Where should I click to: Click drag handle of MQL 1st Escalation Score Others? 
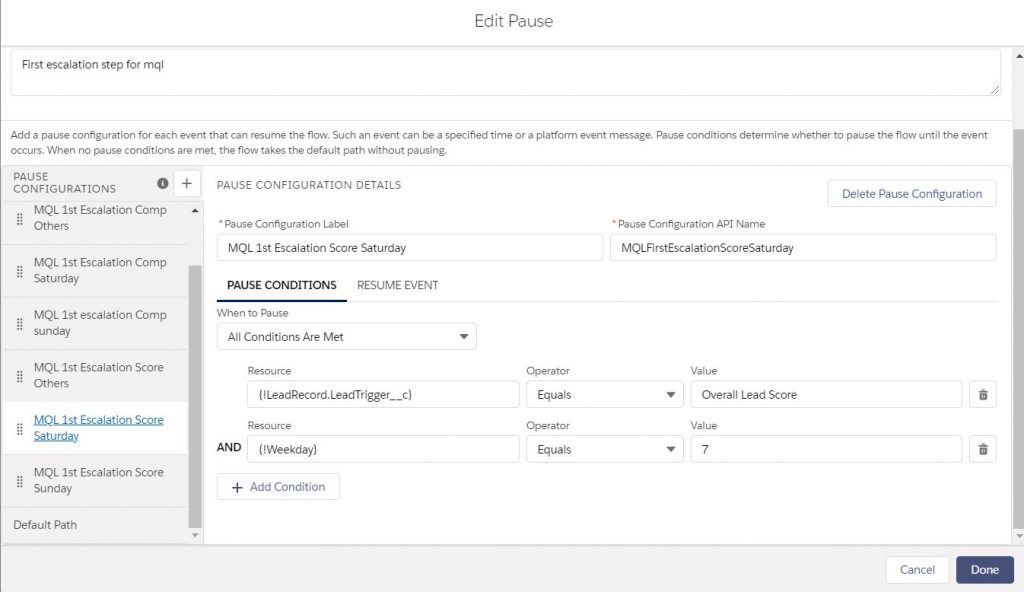coord(19,376)
